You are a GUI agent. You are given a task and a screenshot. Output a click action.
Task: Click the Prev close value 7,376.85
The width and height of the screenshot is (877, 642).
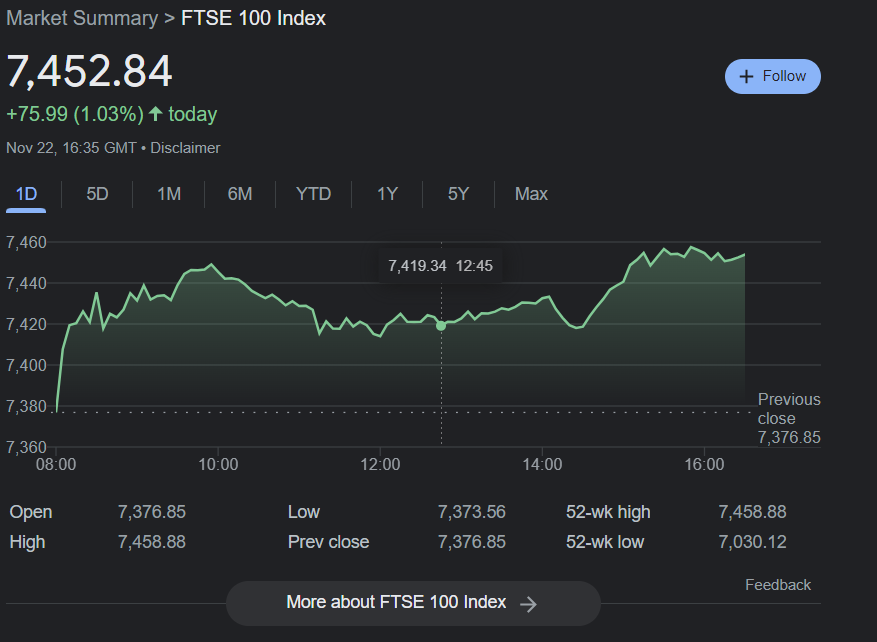coord(471,542)
